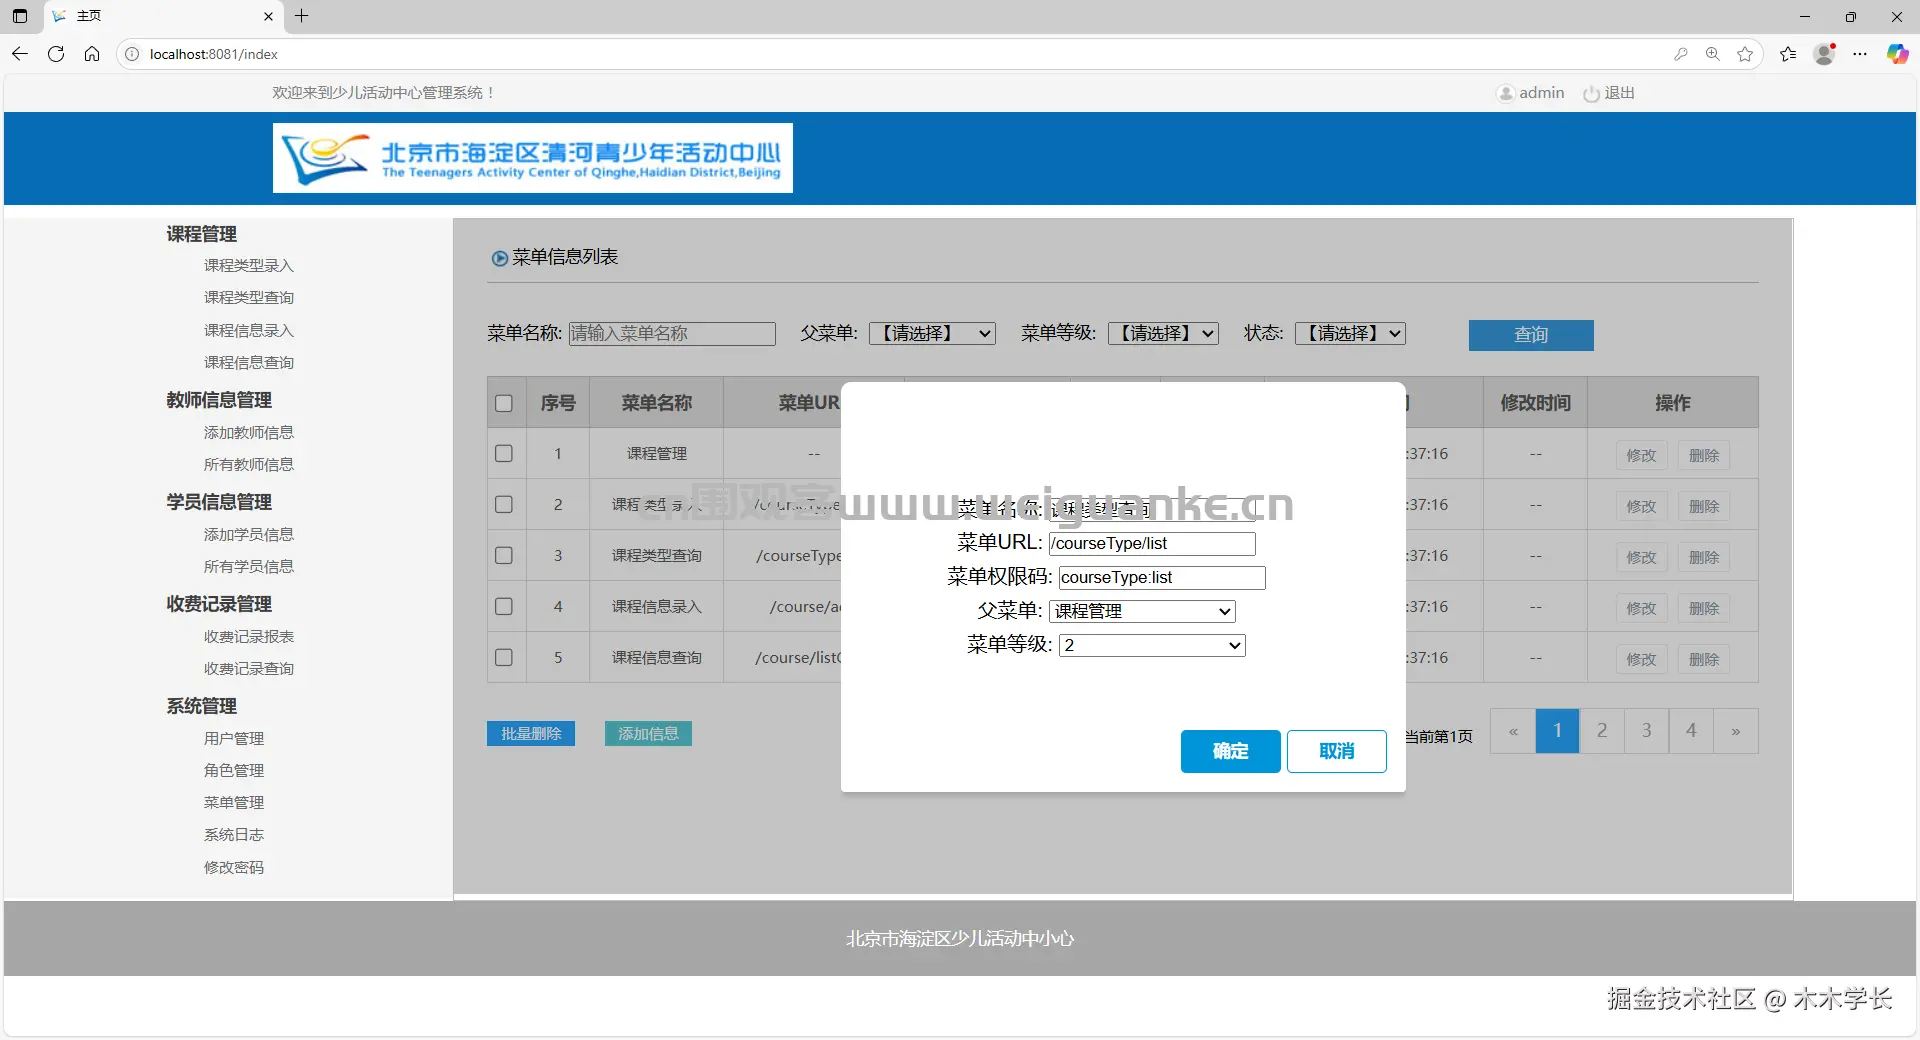
Task: Open the favorites list icon
Action: [x=1788, y=54]
